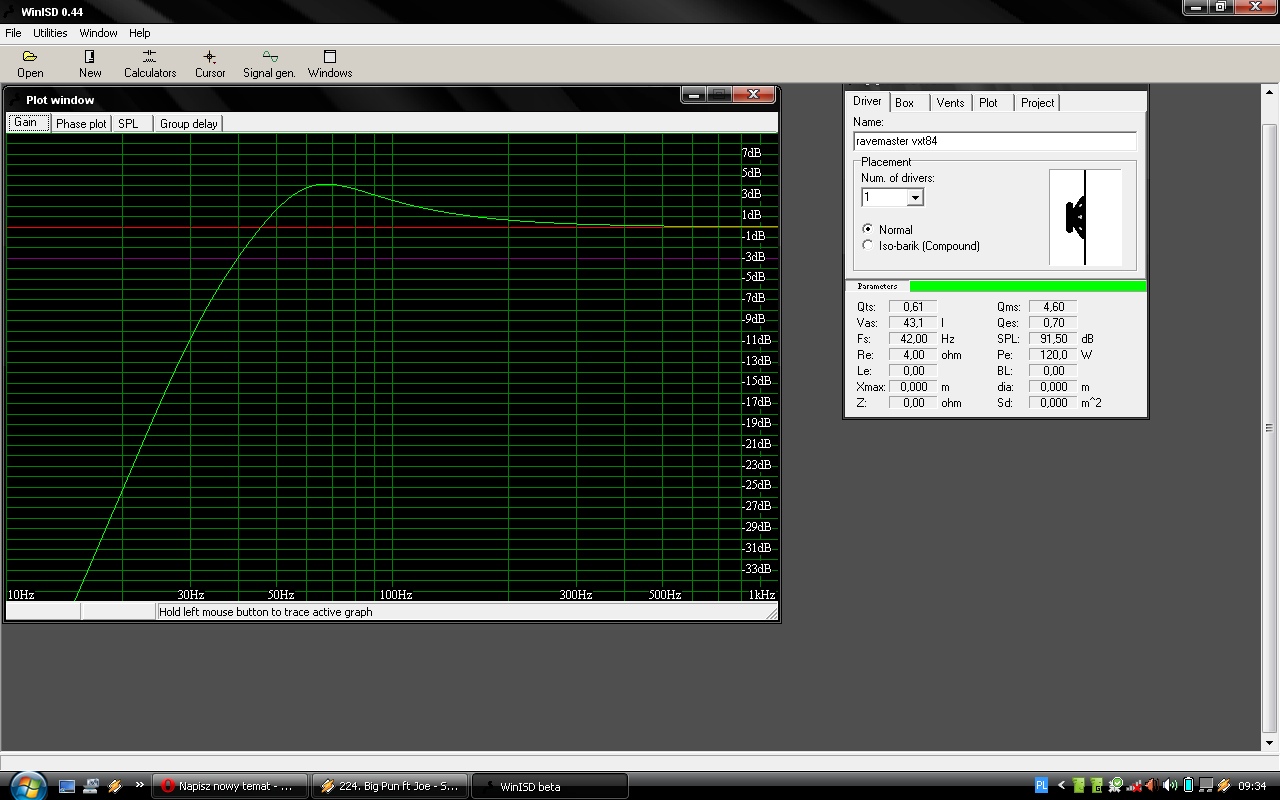The image size is (1280, 800).
Task: Click the Open file toolbar icon
Action: tap(30, 64)
